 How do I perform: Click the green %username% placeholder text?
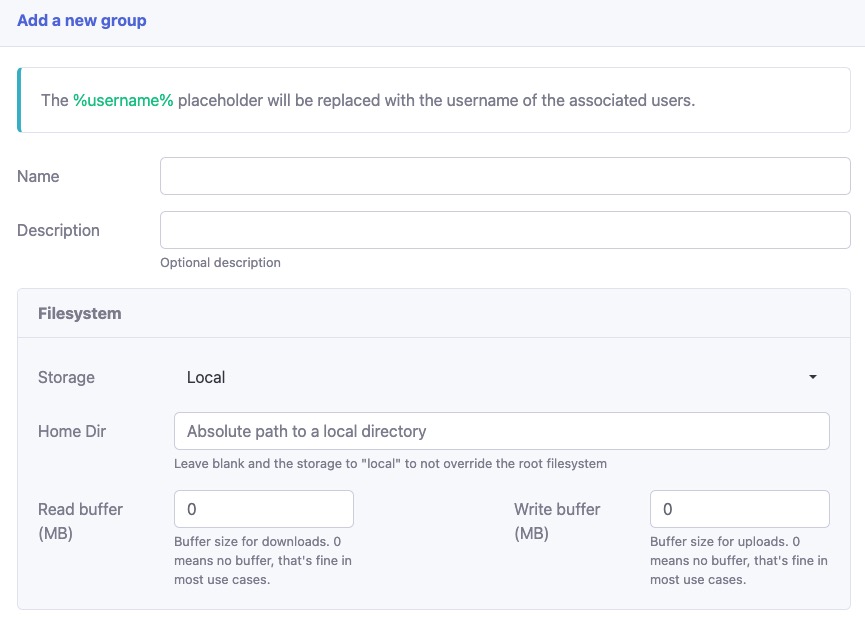[123, 100]
